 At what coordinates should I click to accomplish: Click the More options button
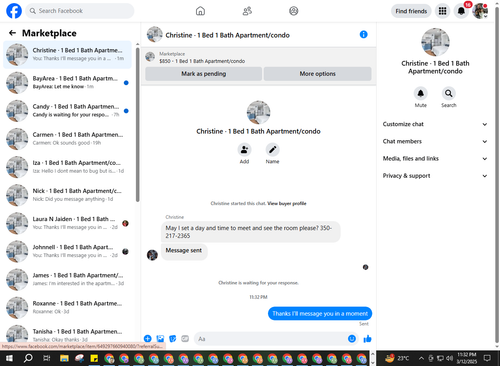pyautogui.click(x=317, y=74)
